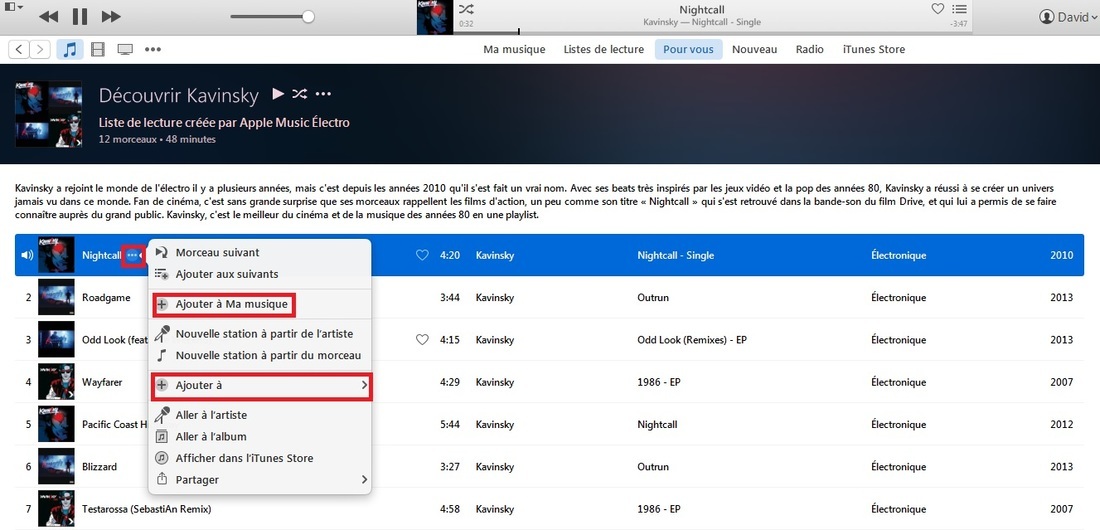Pause the playing track
The width and height of the screenshot is (1100, 530).
[80, 17]
